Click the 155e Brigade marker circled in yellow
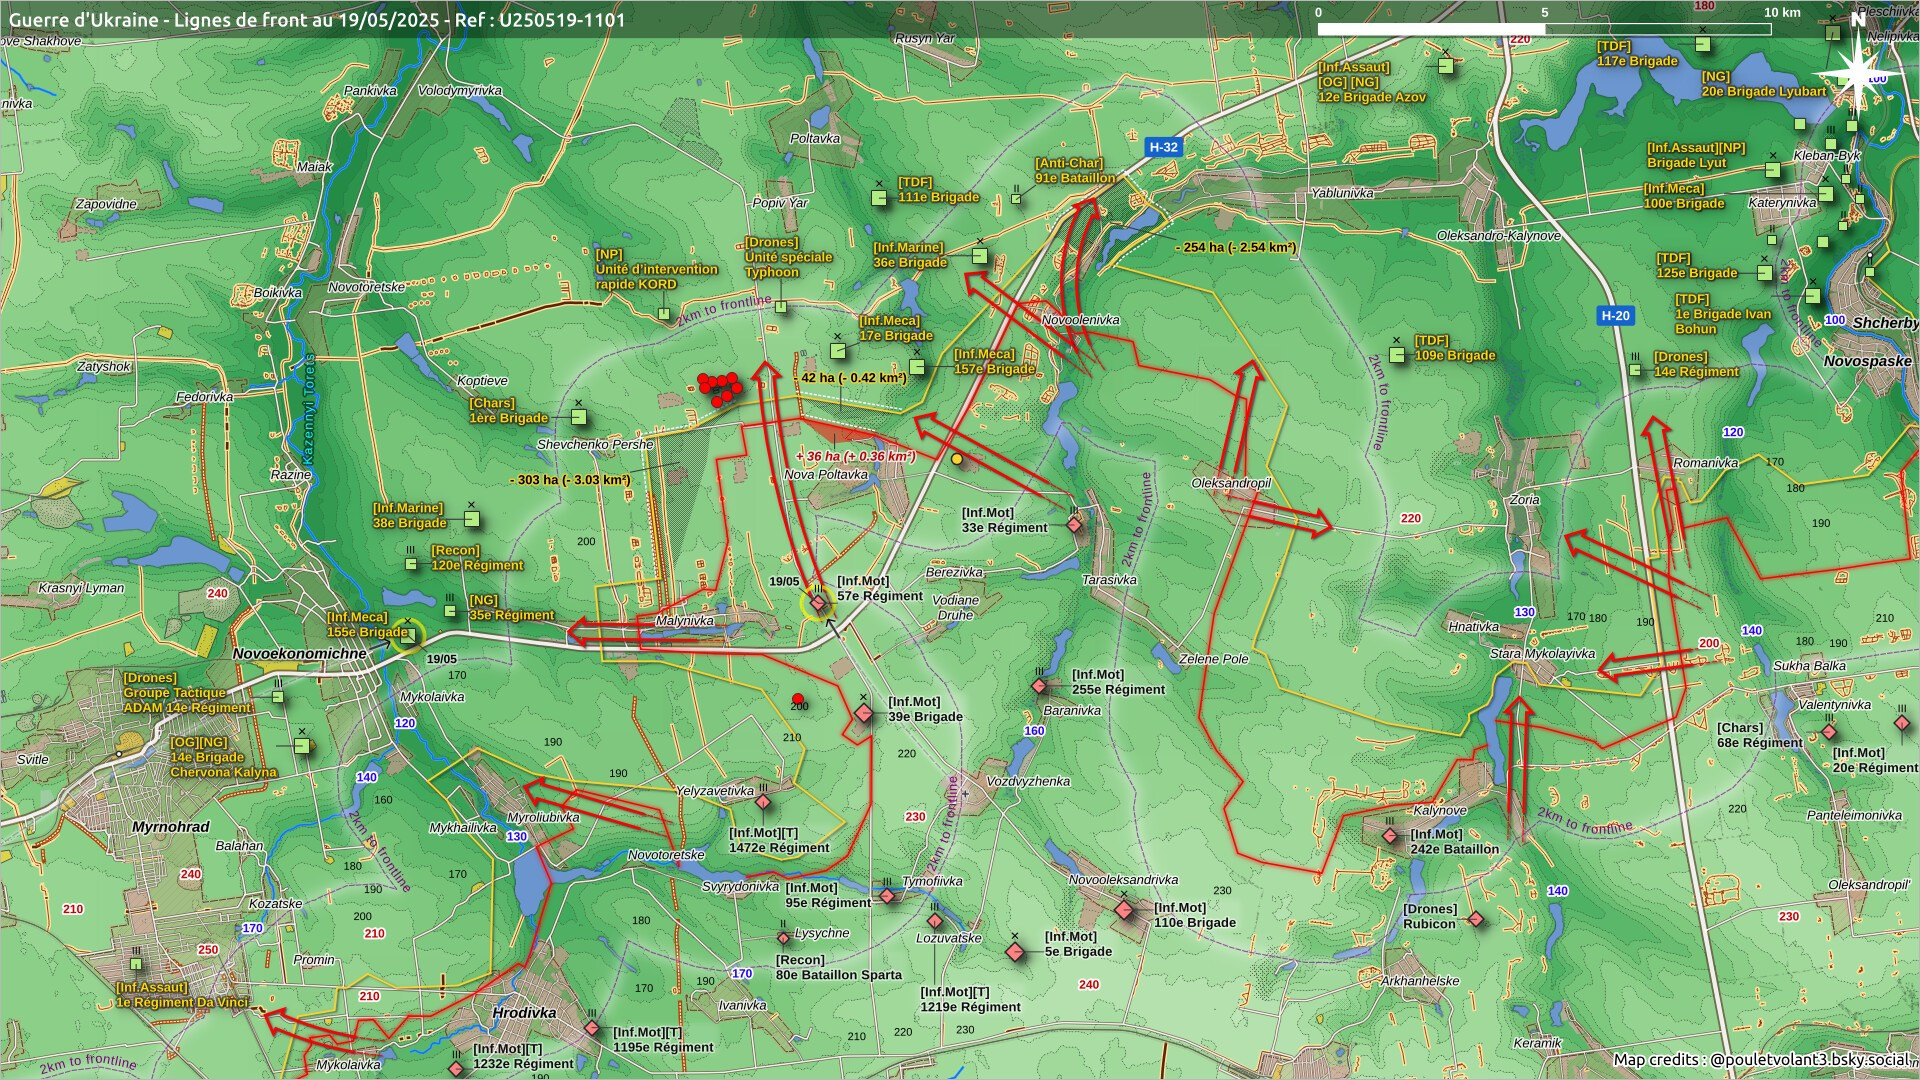 [408, 635]
